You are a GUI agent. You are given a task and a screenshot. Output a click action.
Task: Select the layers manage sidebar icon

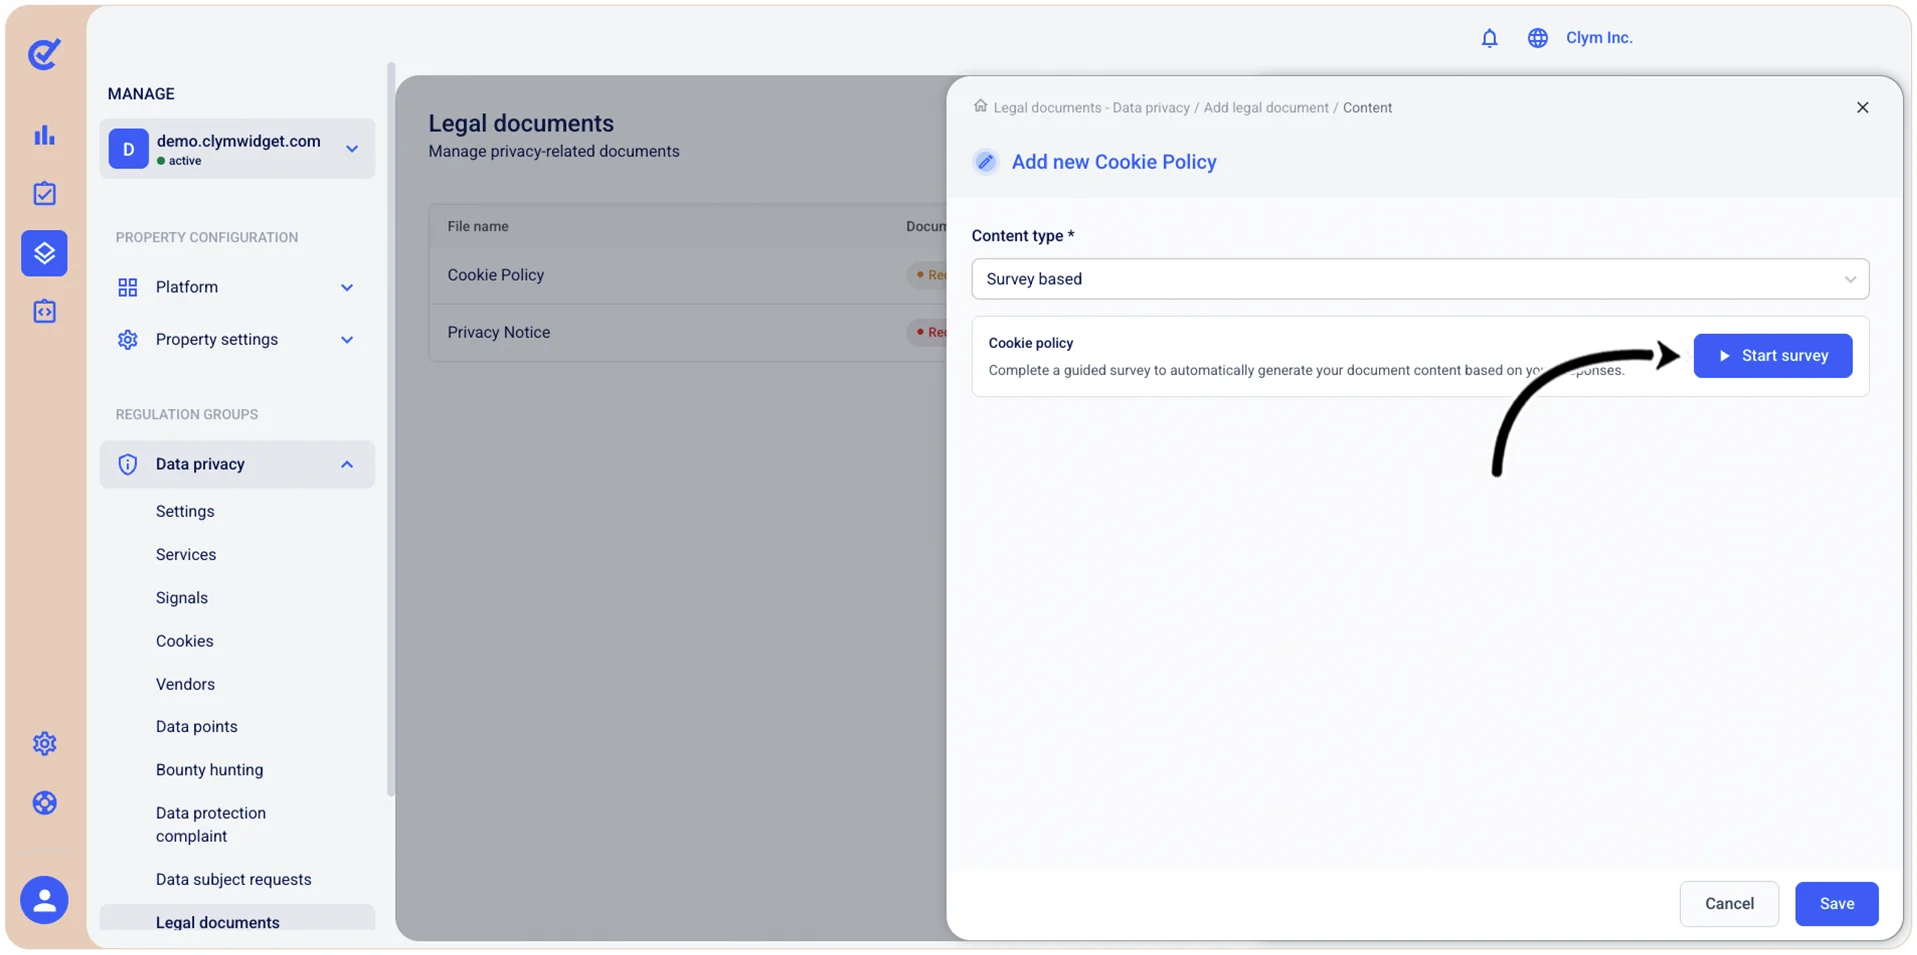(x=44, y=253)
